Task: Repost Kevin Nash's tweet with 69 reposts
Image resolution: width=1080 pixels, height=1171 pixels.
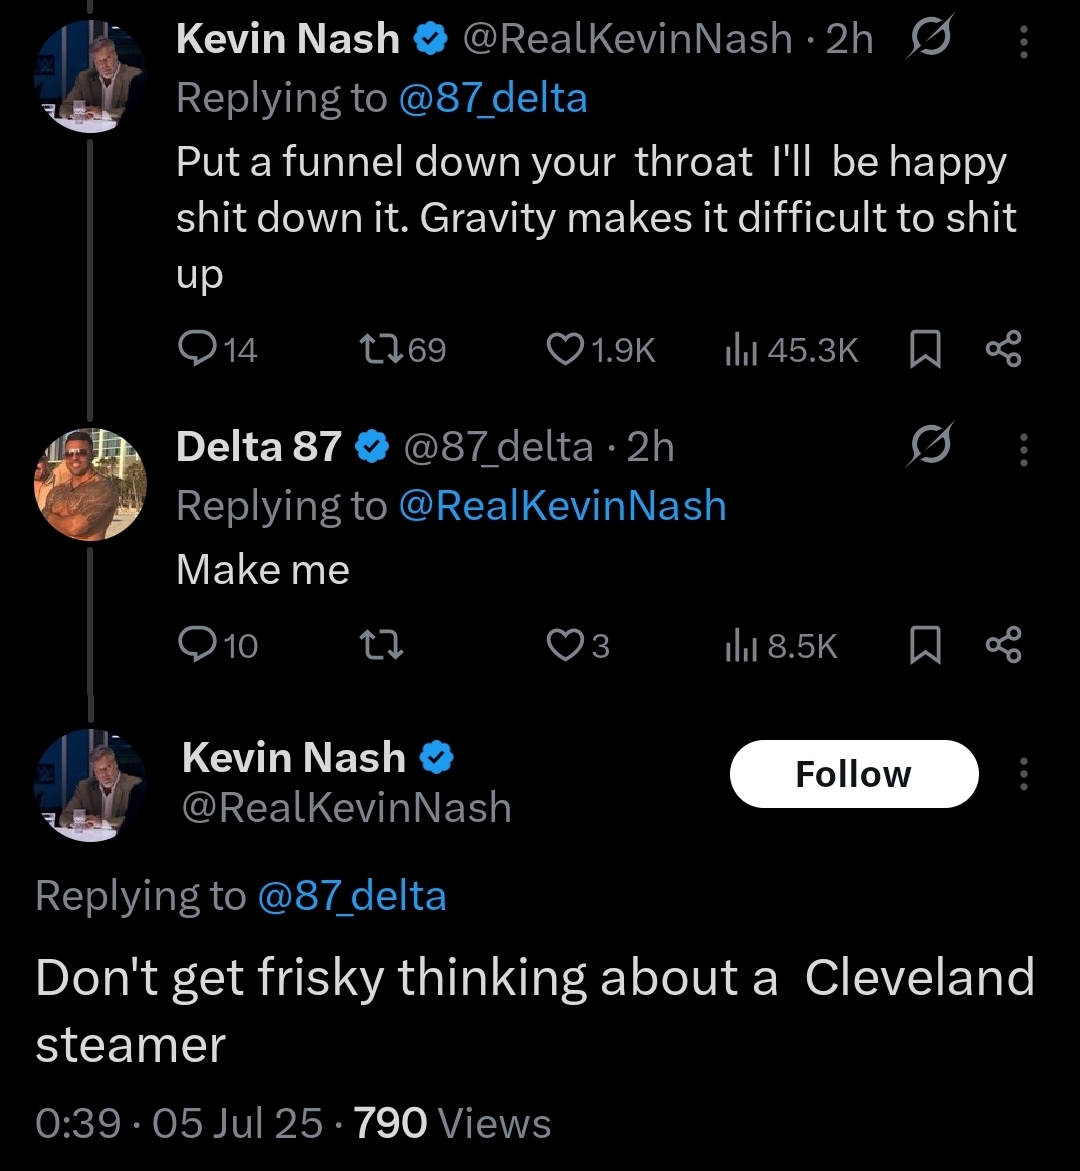Action: (x=378, y=349)
